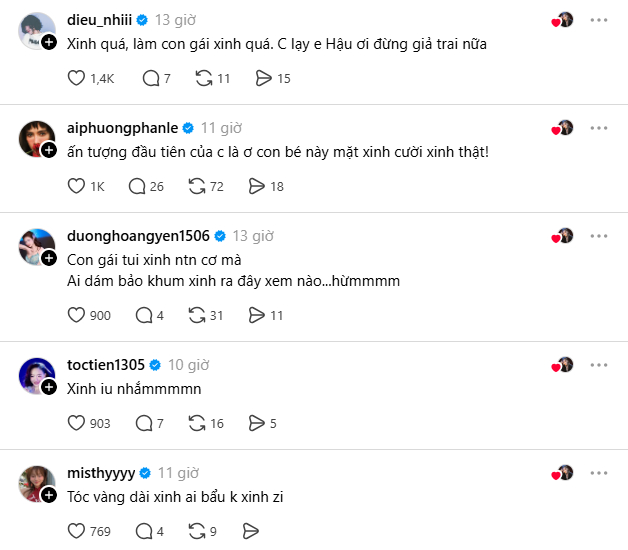Follow dieu_nhiii using plus badge on avatar
Screen dimensions: 628x550
(x=49, y=42)
